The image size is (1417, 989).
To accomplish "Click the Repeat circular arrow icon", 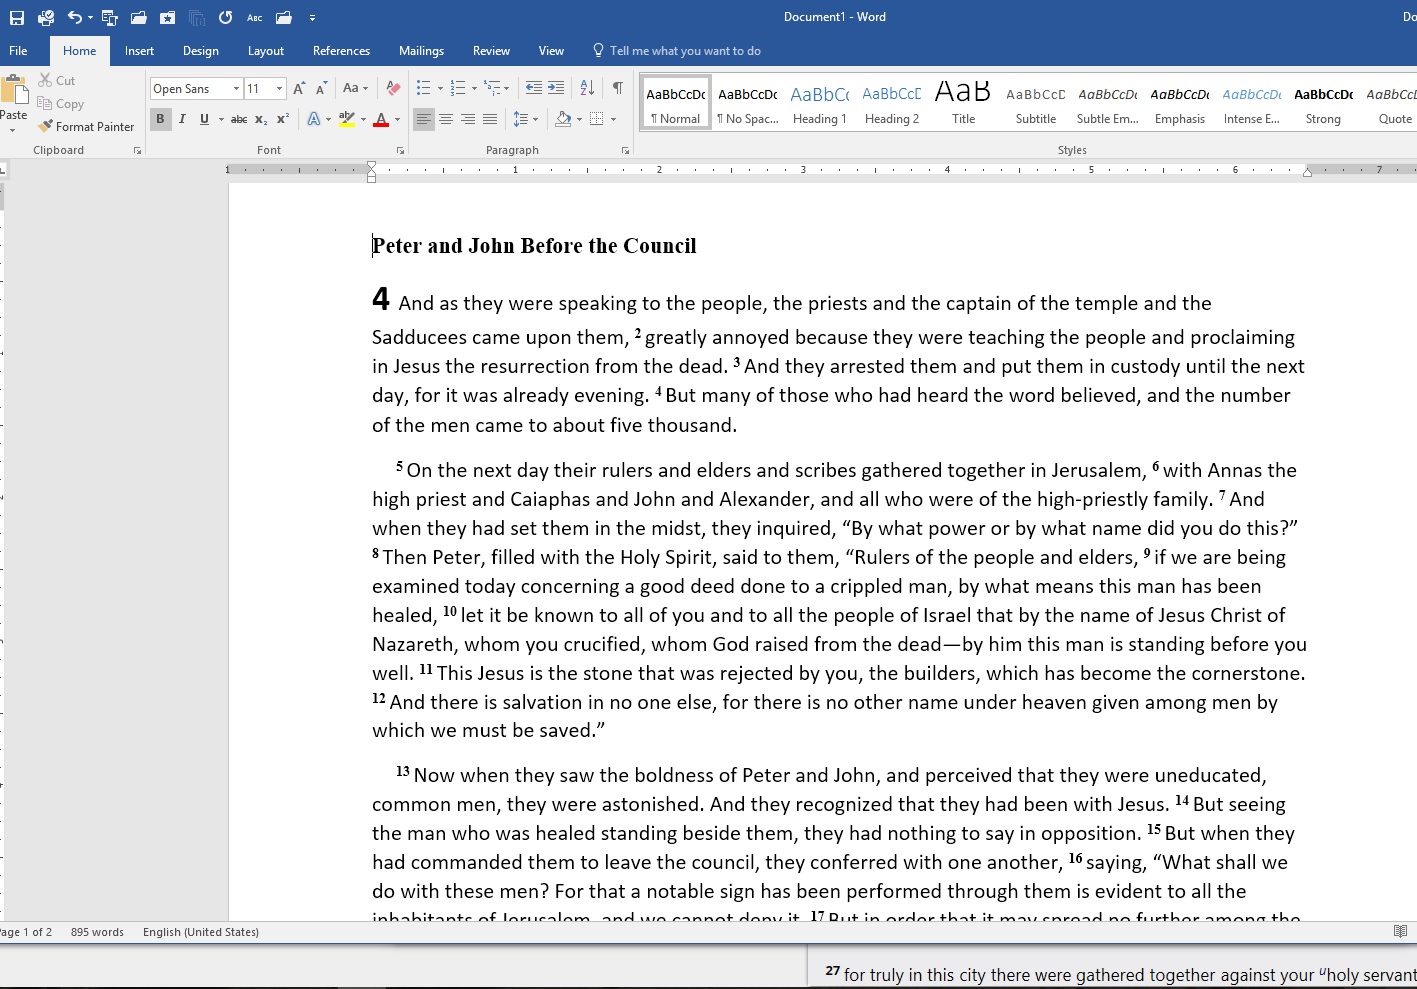I will click(226, 17).
